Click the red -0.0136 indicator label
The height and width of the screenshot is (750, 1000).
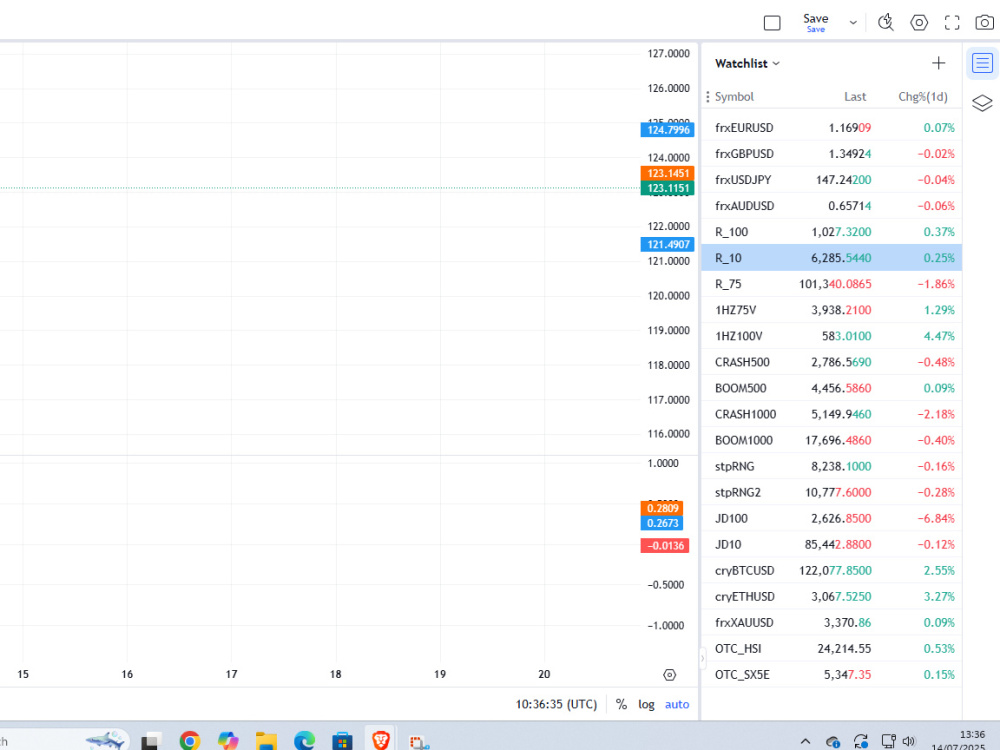coord(665,546)
